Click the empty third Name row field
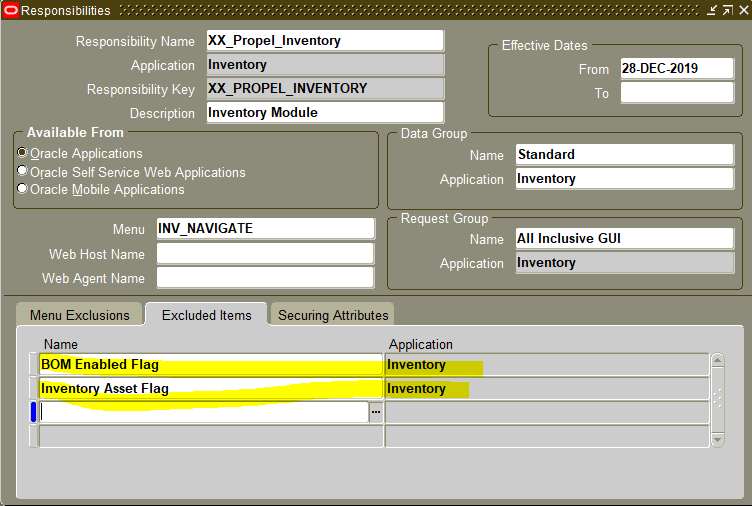 [204, 412]
